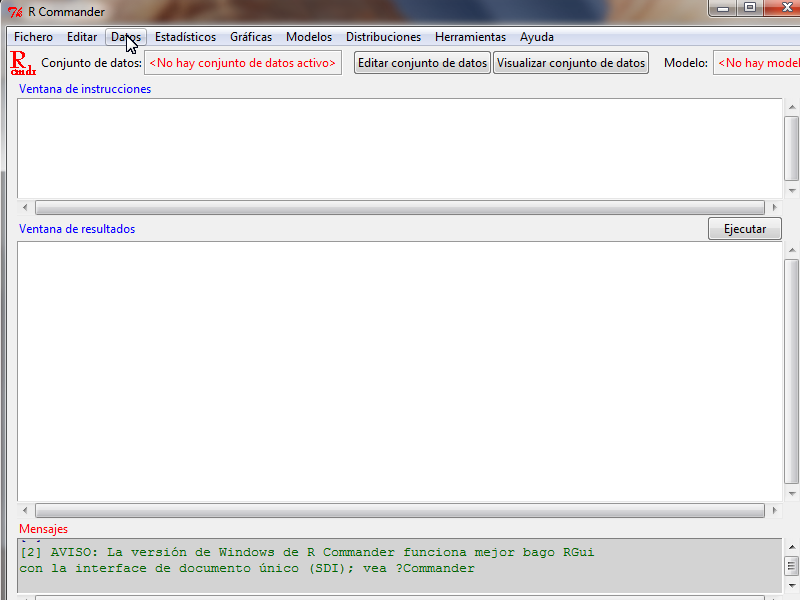The width and height of the screenshot is (800, 600).
Task: Click Mensajes scroll up arrow
Action: tap(792, 547)
